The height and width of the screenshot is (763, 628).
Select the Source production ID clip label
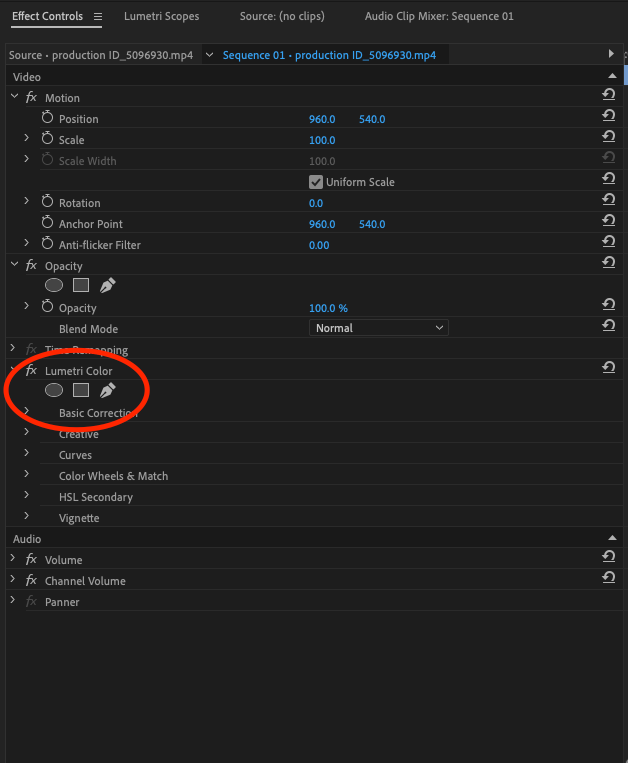tap(100, 55)
